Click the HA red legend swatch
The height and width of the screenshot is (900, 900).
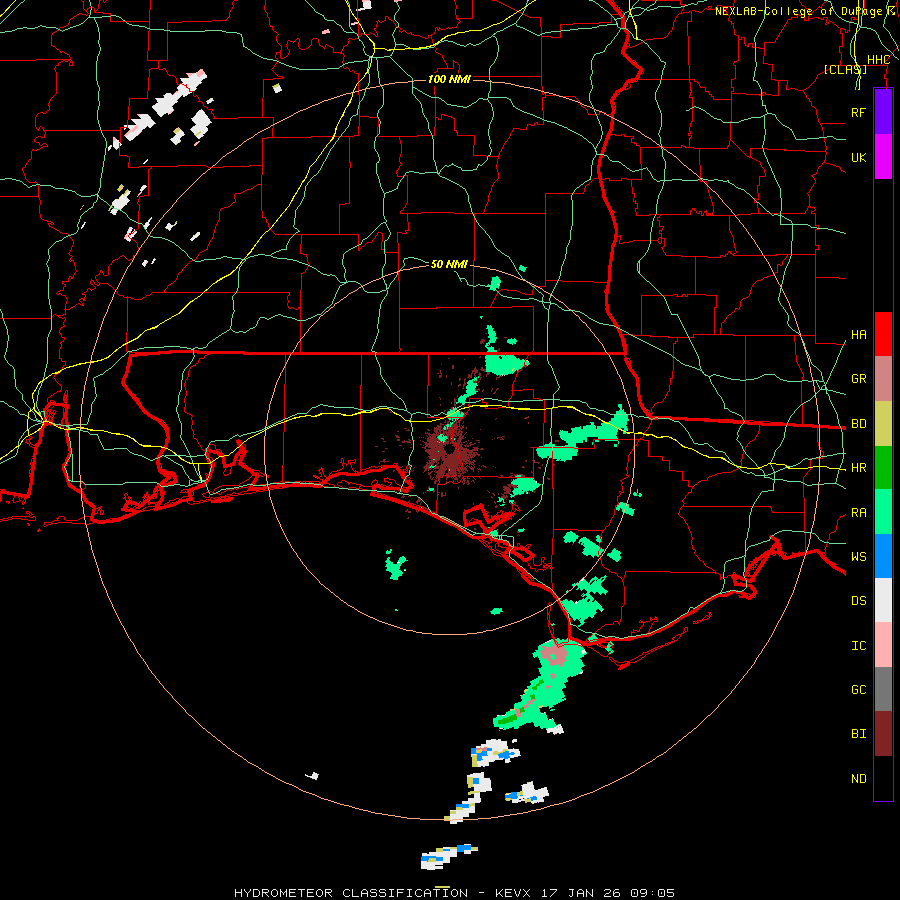click(x=883, y=334)
